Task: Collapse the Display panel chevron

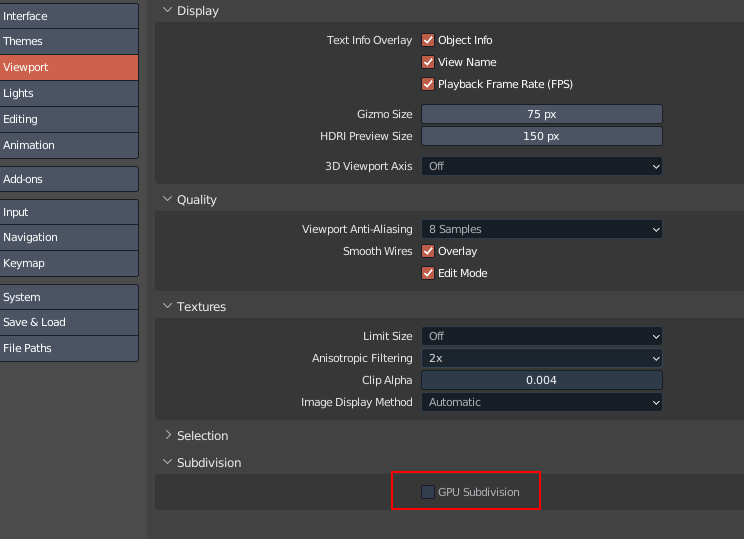Action: (167, 10)
